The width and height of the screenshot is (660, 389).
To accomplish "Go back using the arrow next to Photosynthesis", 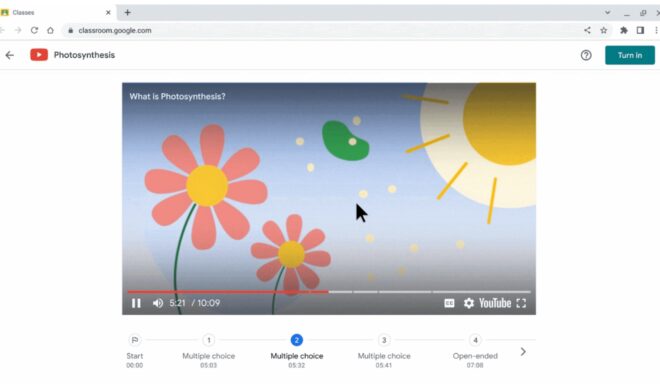I will [x=10, y=55].
